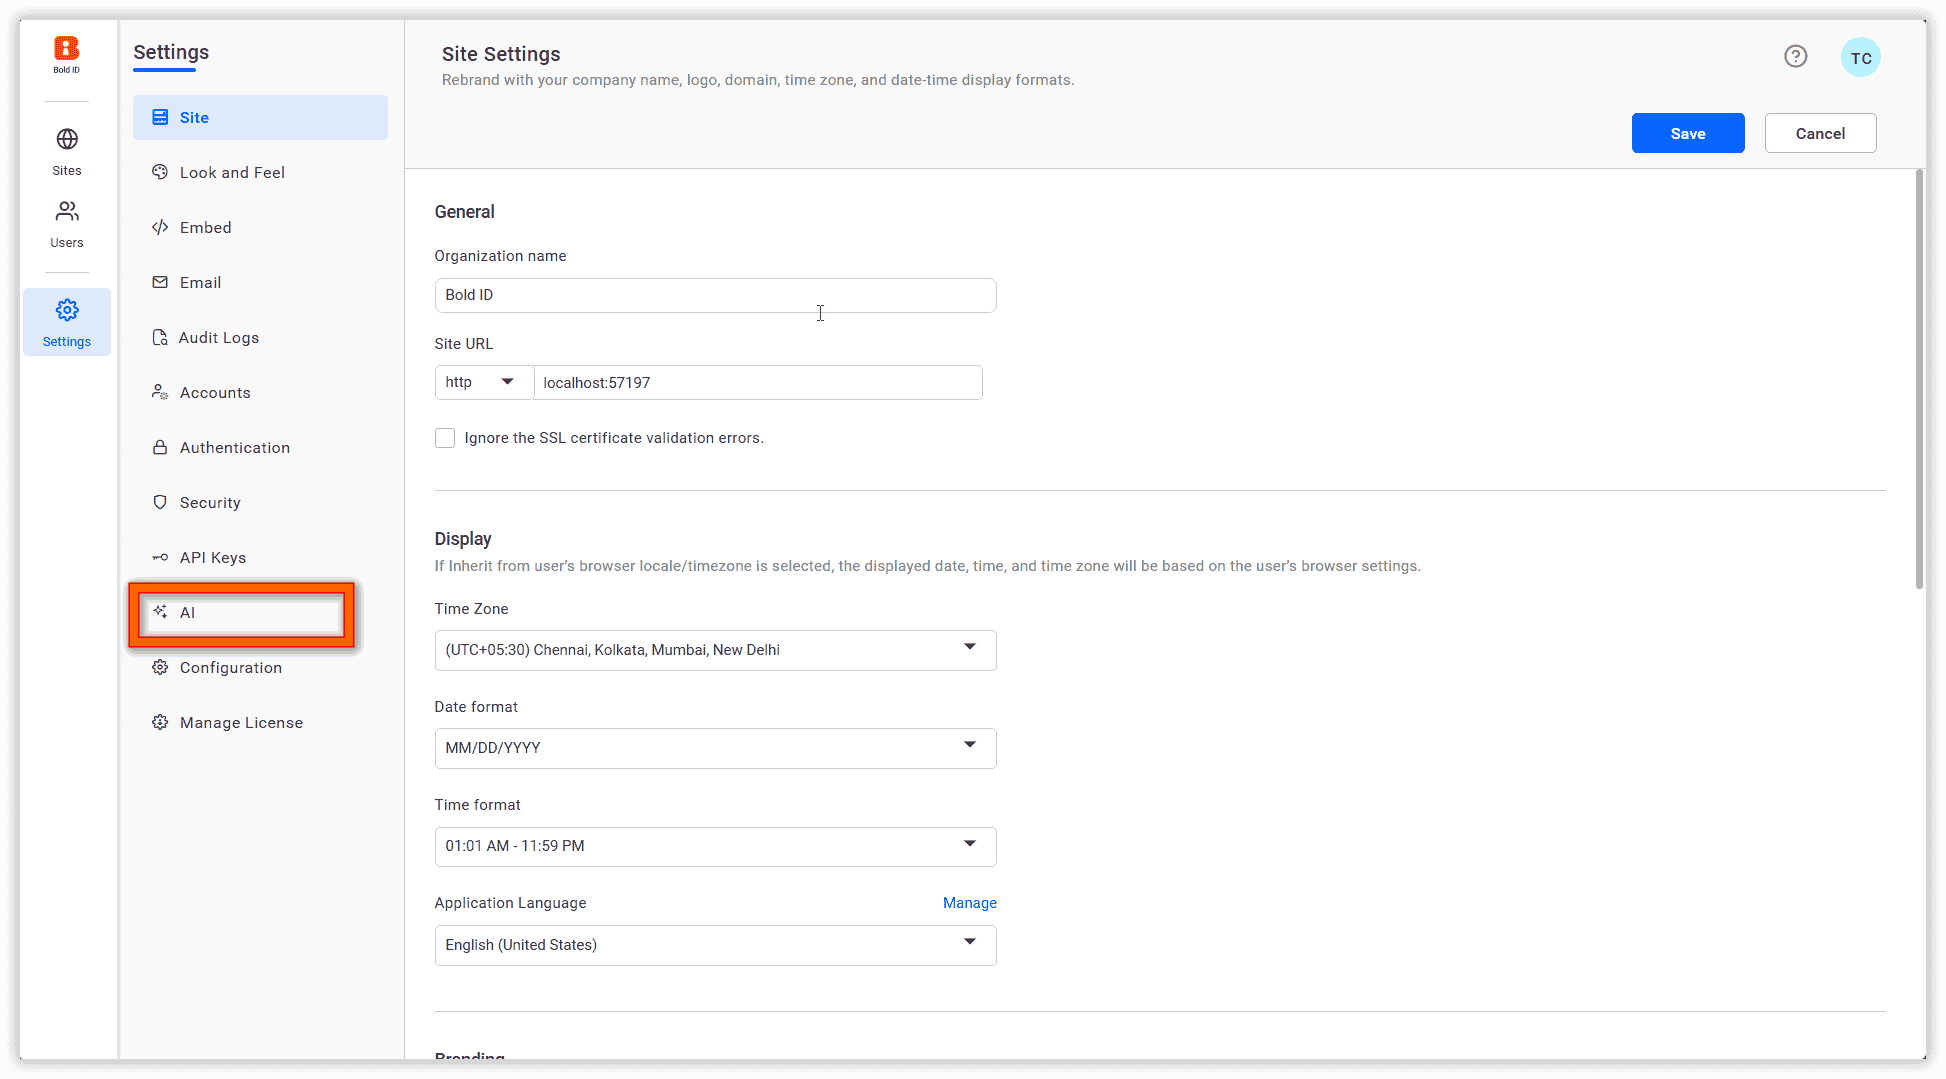Expand the Date format dropdown
Image resolution: width=1946 pixels, height=1079 pixels.
click(715, 748)
